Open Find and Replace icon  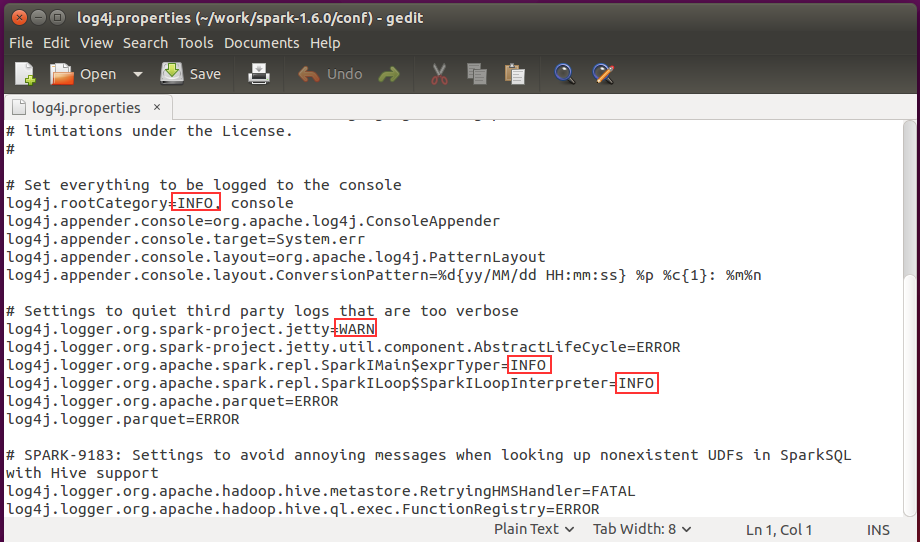click(603, 74)
